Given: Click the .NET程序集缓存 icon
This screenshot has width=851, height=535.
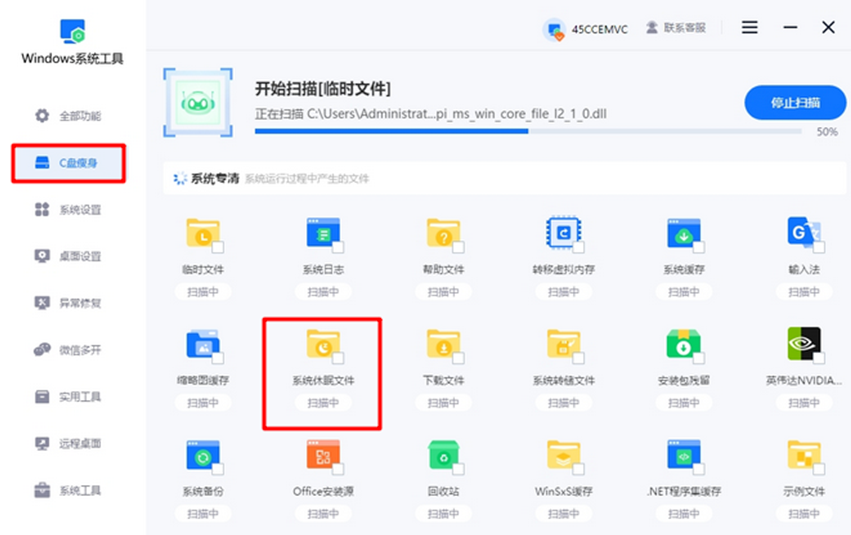Looking at the screenshot, I should point(684,455).
